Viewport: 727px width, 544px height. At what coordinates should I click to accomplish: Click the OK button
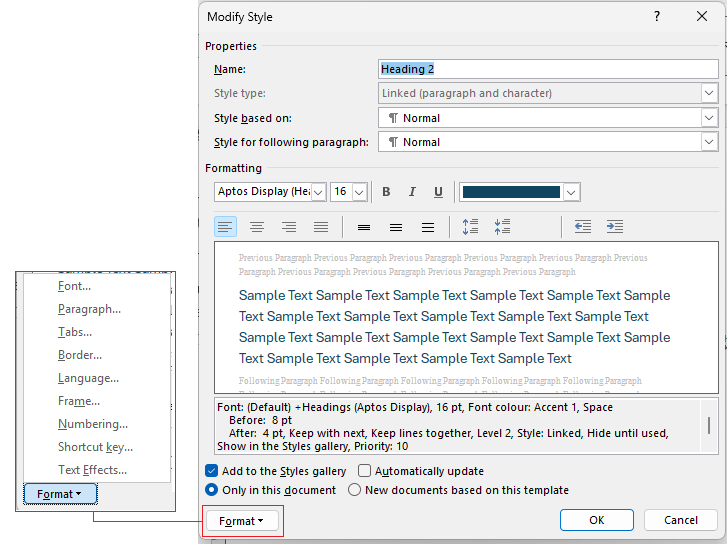(596, 520)
